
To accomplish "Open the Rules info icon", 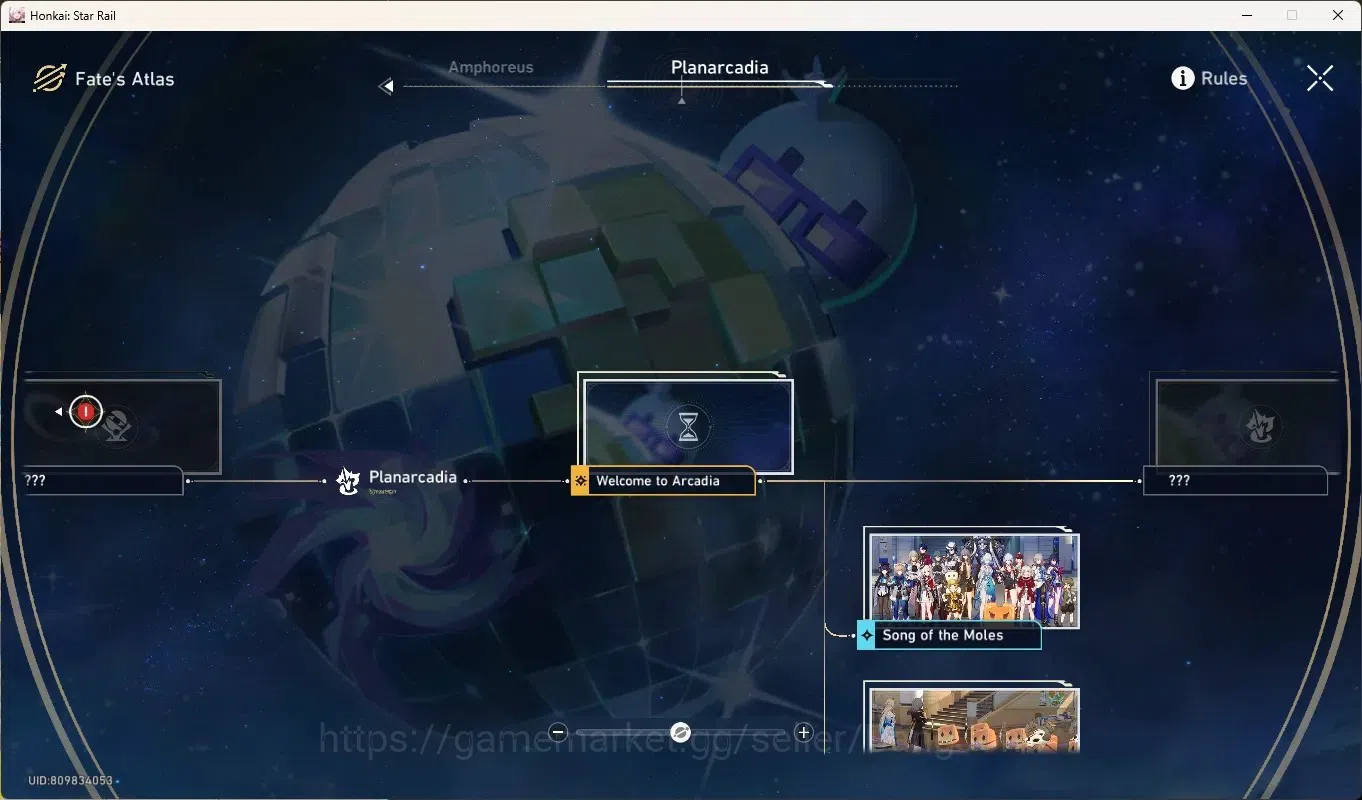I will 1183,78.
